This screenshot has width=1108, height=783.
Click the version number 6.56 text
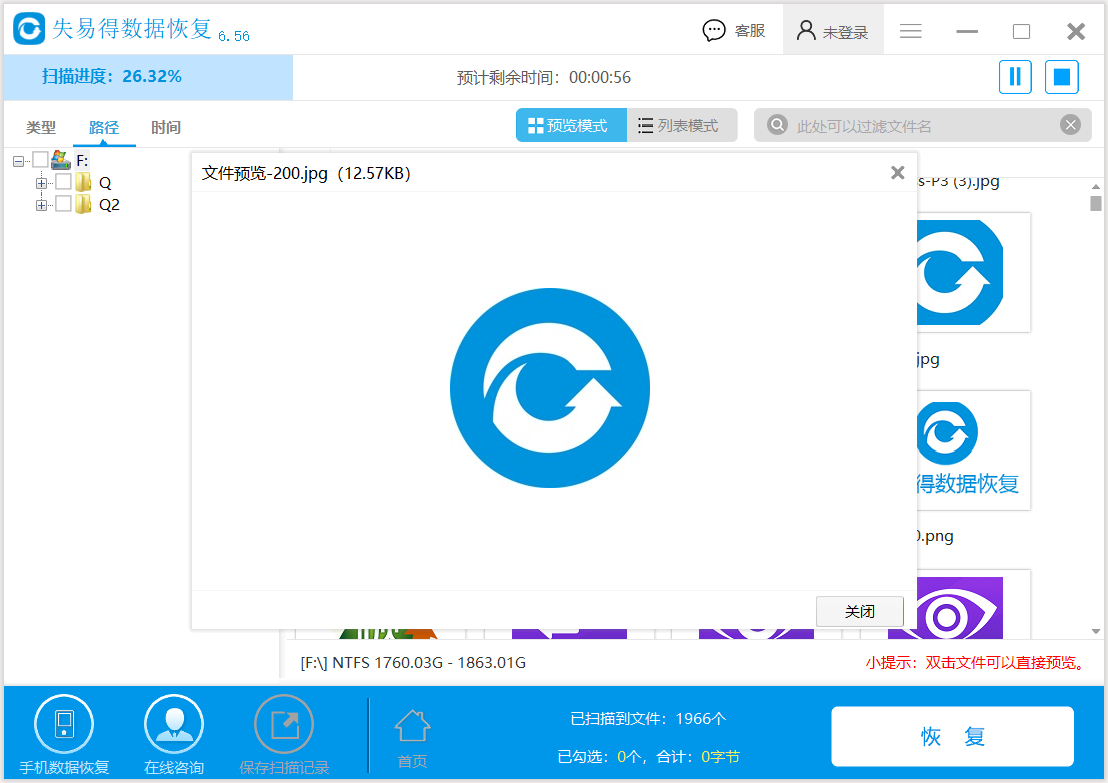tap(234, 36)
